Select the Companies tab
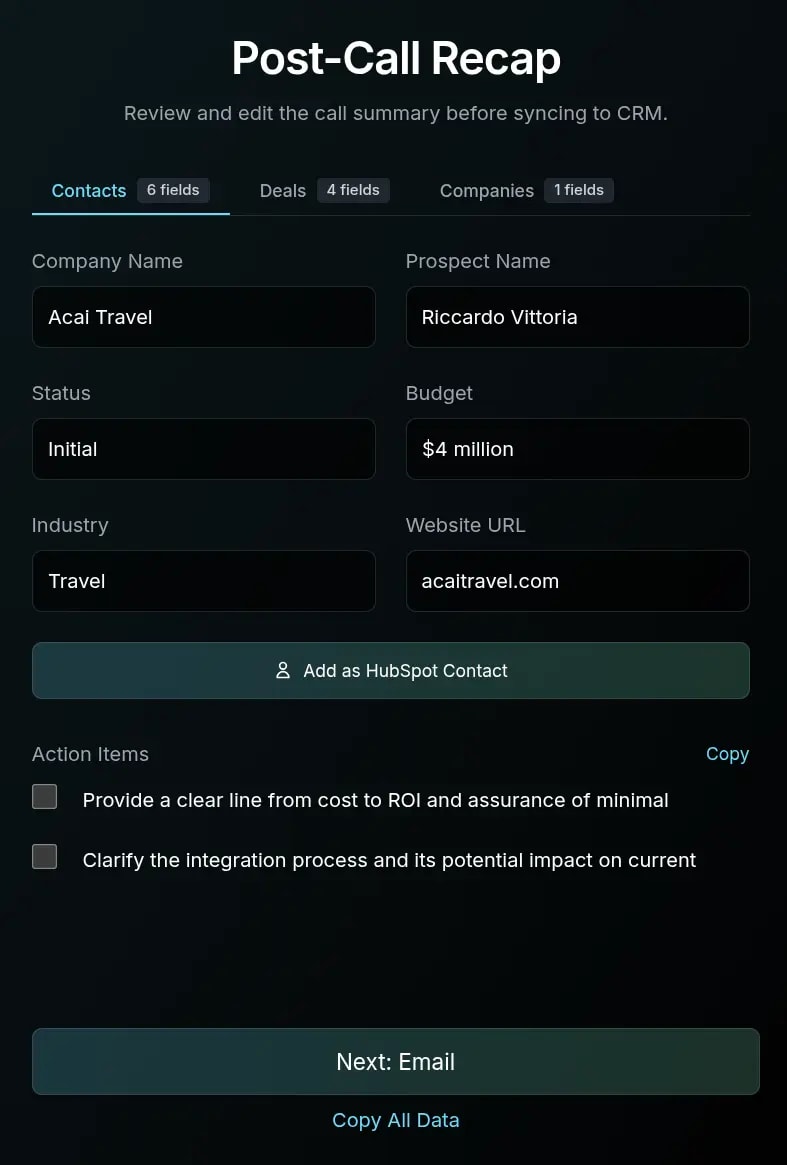This screenshot has width=787, height=1165. coord(487,191)
